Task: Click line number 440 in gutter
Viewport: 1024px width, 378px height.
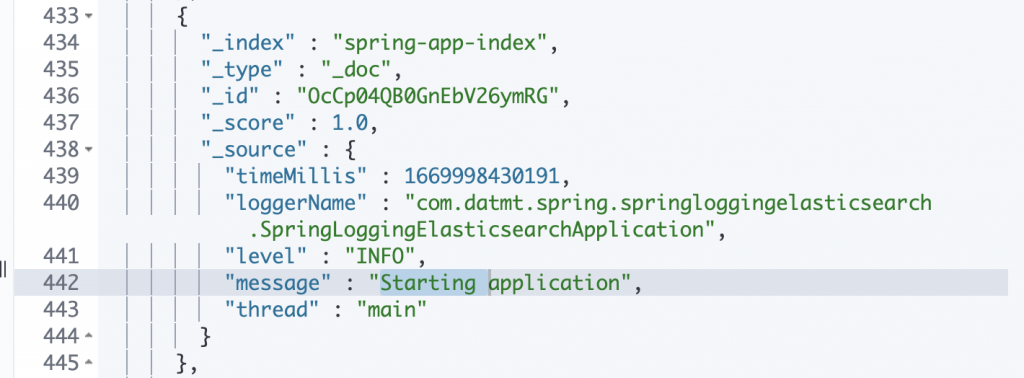Action: (61, 203)
